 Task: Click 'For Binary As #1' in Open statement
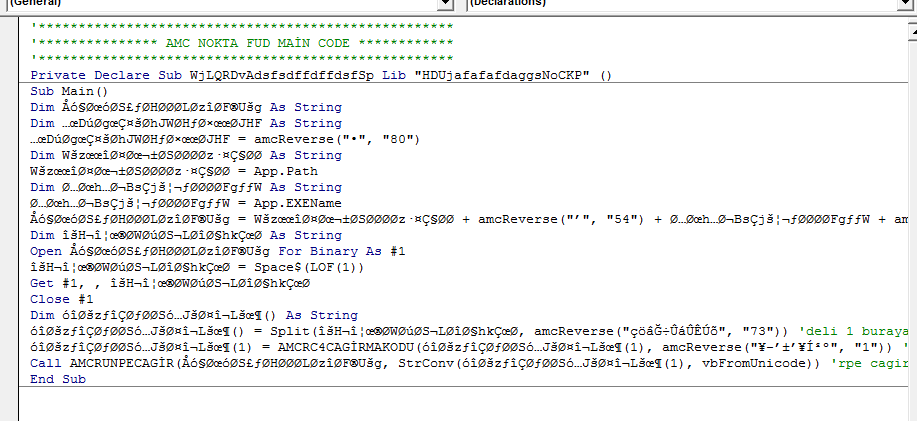click(342, 251)
